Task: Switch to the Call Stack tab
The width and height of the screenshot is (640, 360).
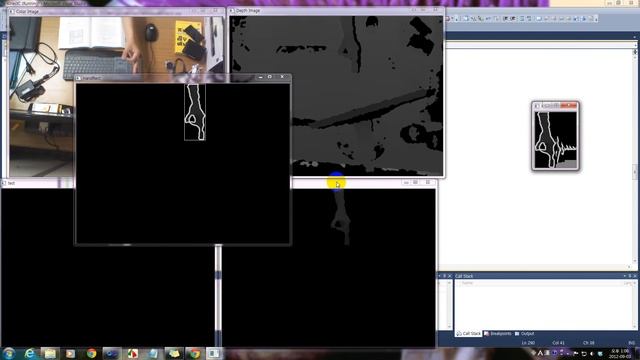Action: click(468, 333)
